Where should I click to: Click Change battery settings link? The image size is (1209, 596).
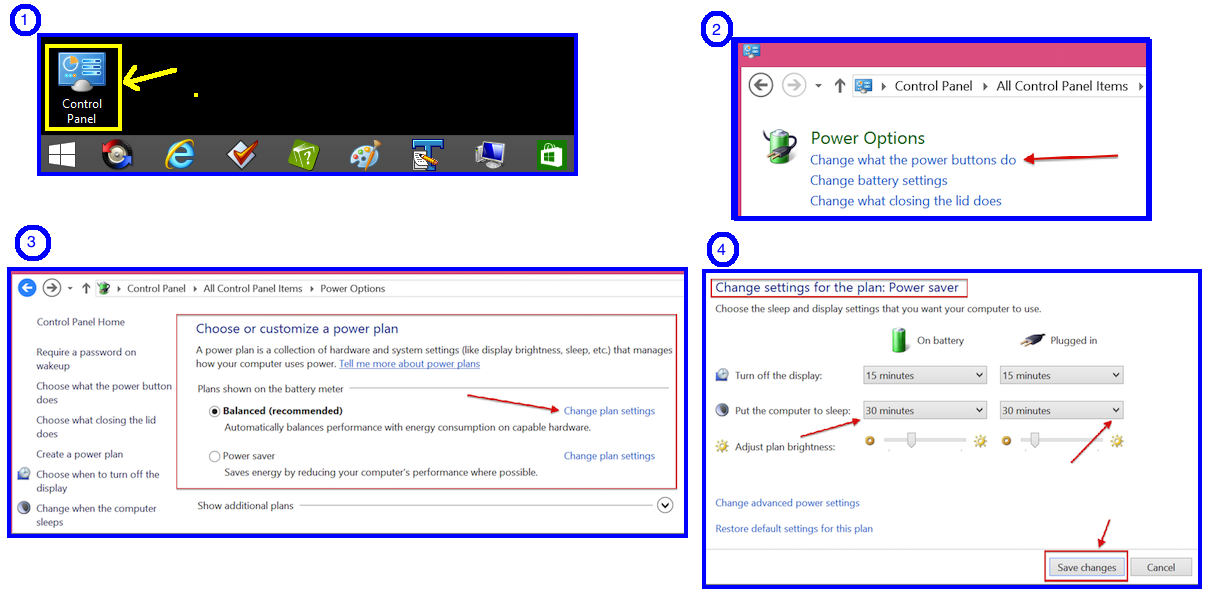point(879,180)
